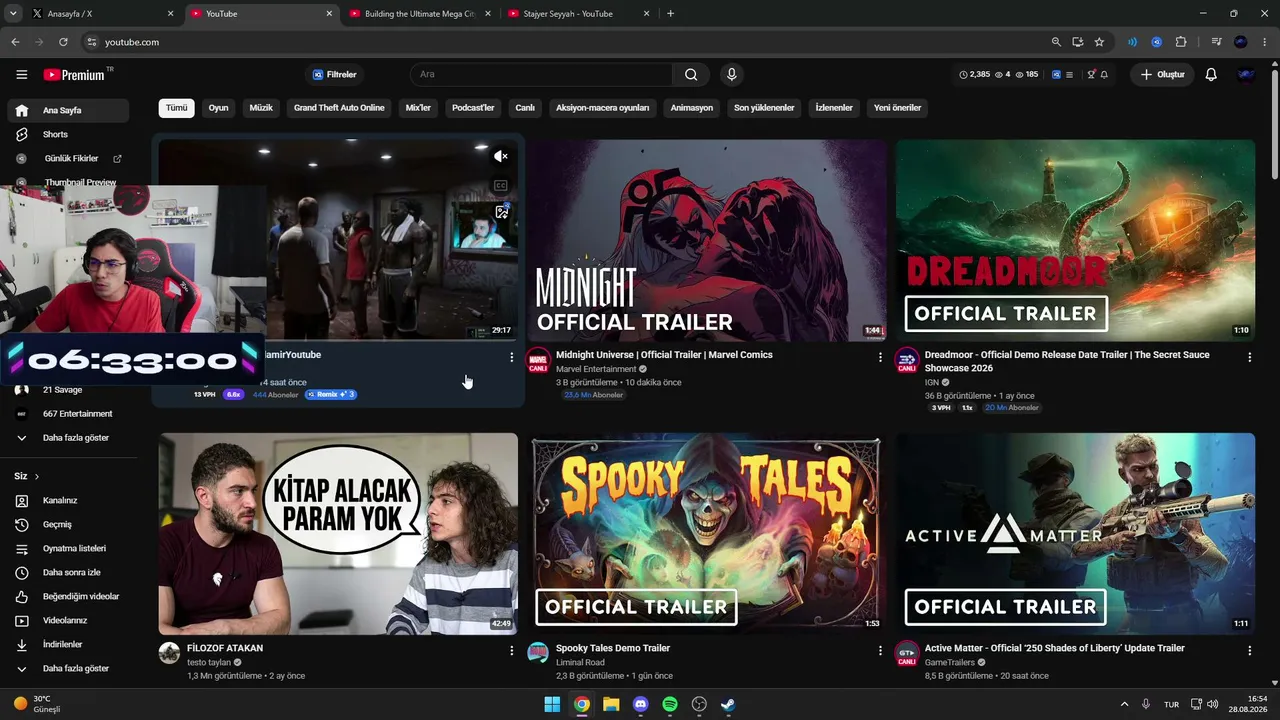Open Günlük Fikirler sidebar item
1280x720 pixels.
click(68, 158)
